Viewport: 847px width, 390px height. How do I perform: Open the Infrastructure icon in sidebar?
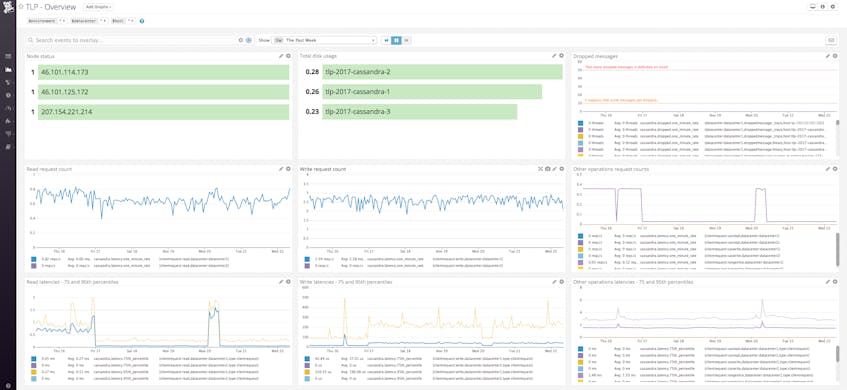tap(8, 82)
